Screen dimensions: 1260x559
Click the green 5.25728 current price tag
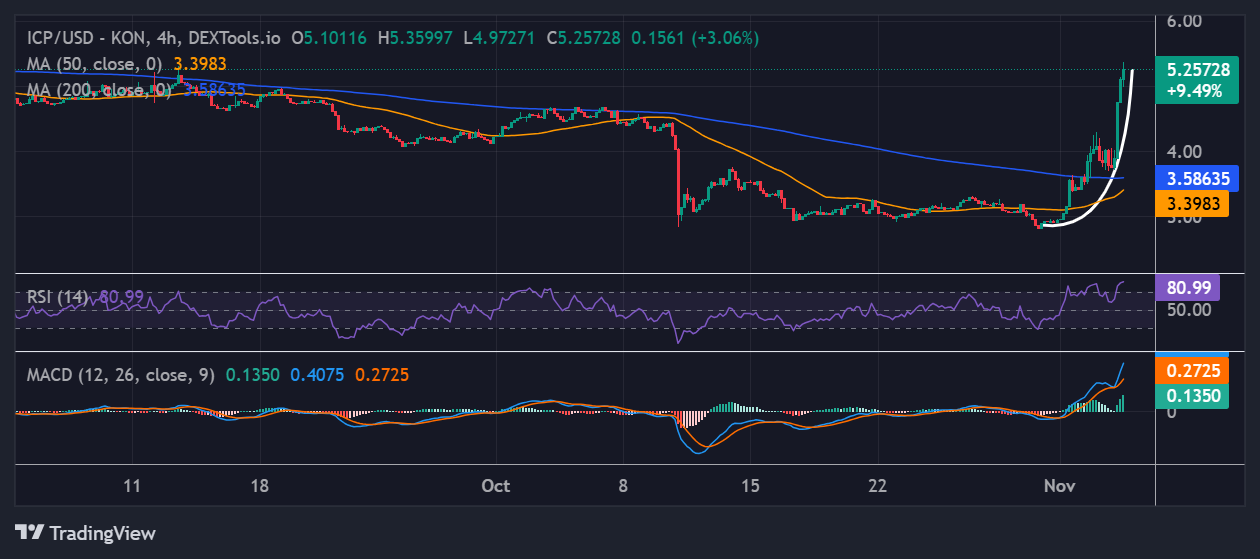[1191, 70]
